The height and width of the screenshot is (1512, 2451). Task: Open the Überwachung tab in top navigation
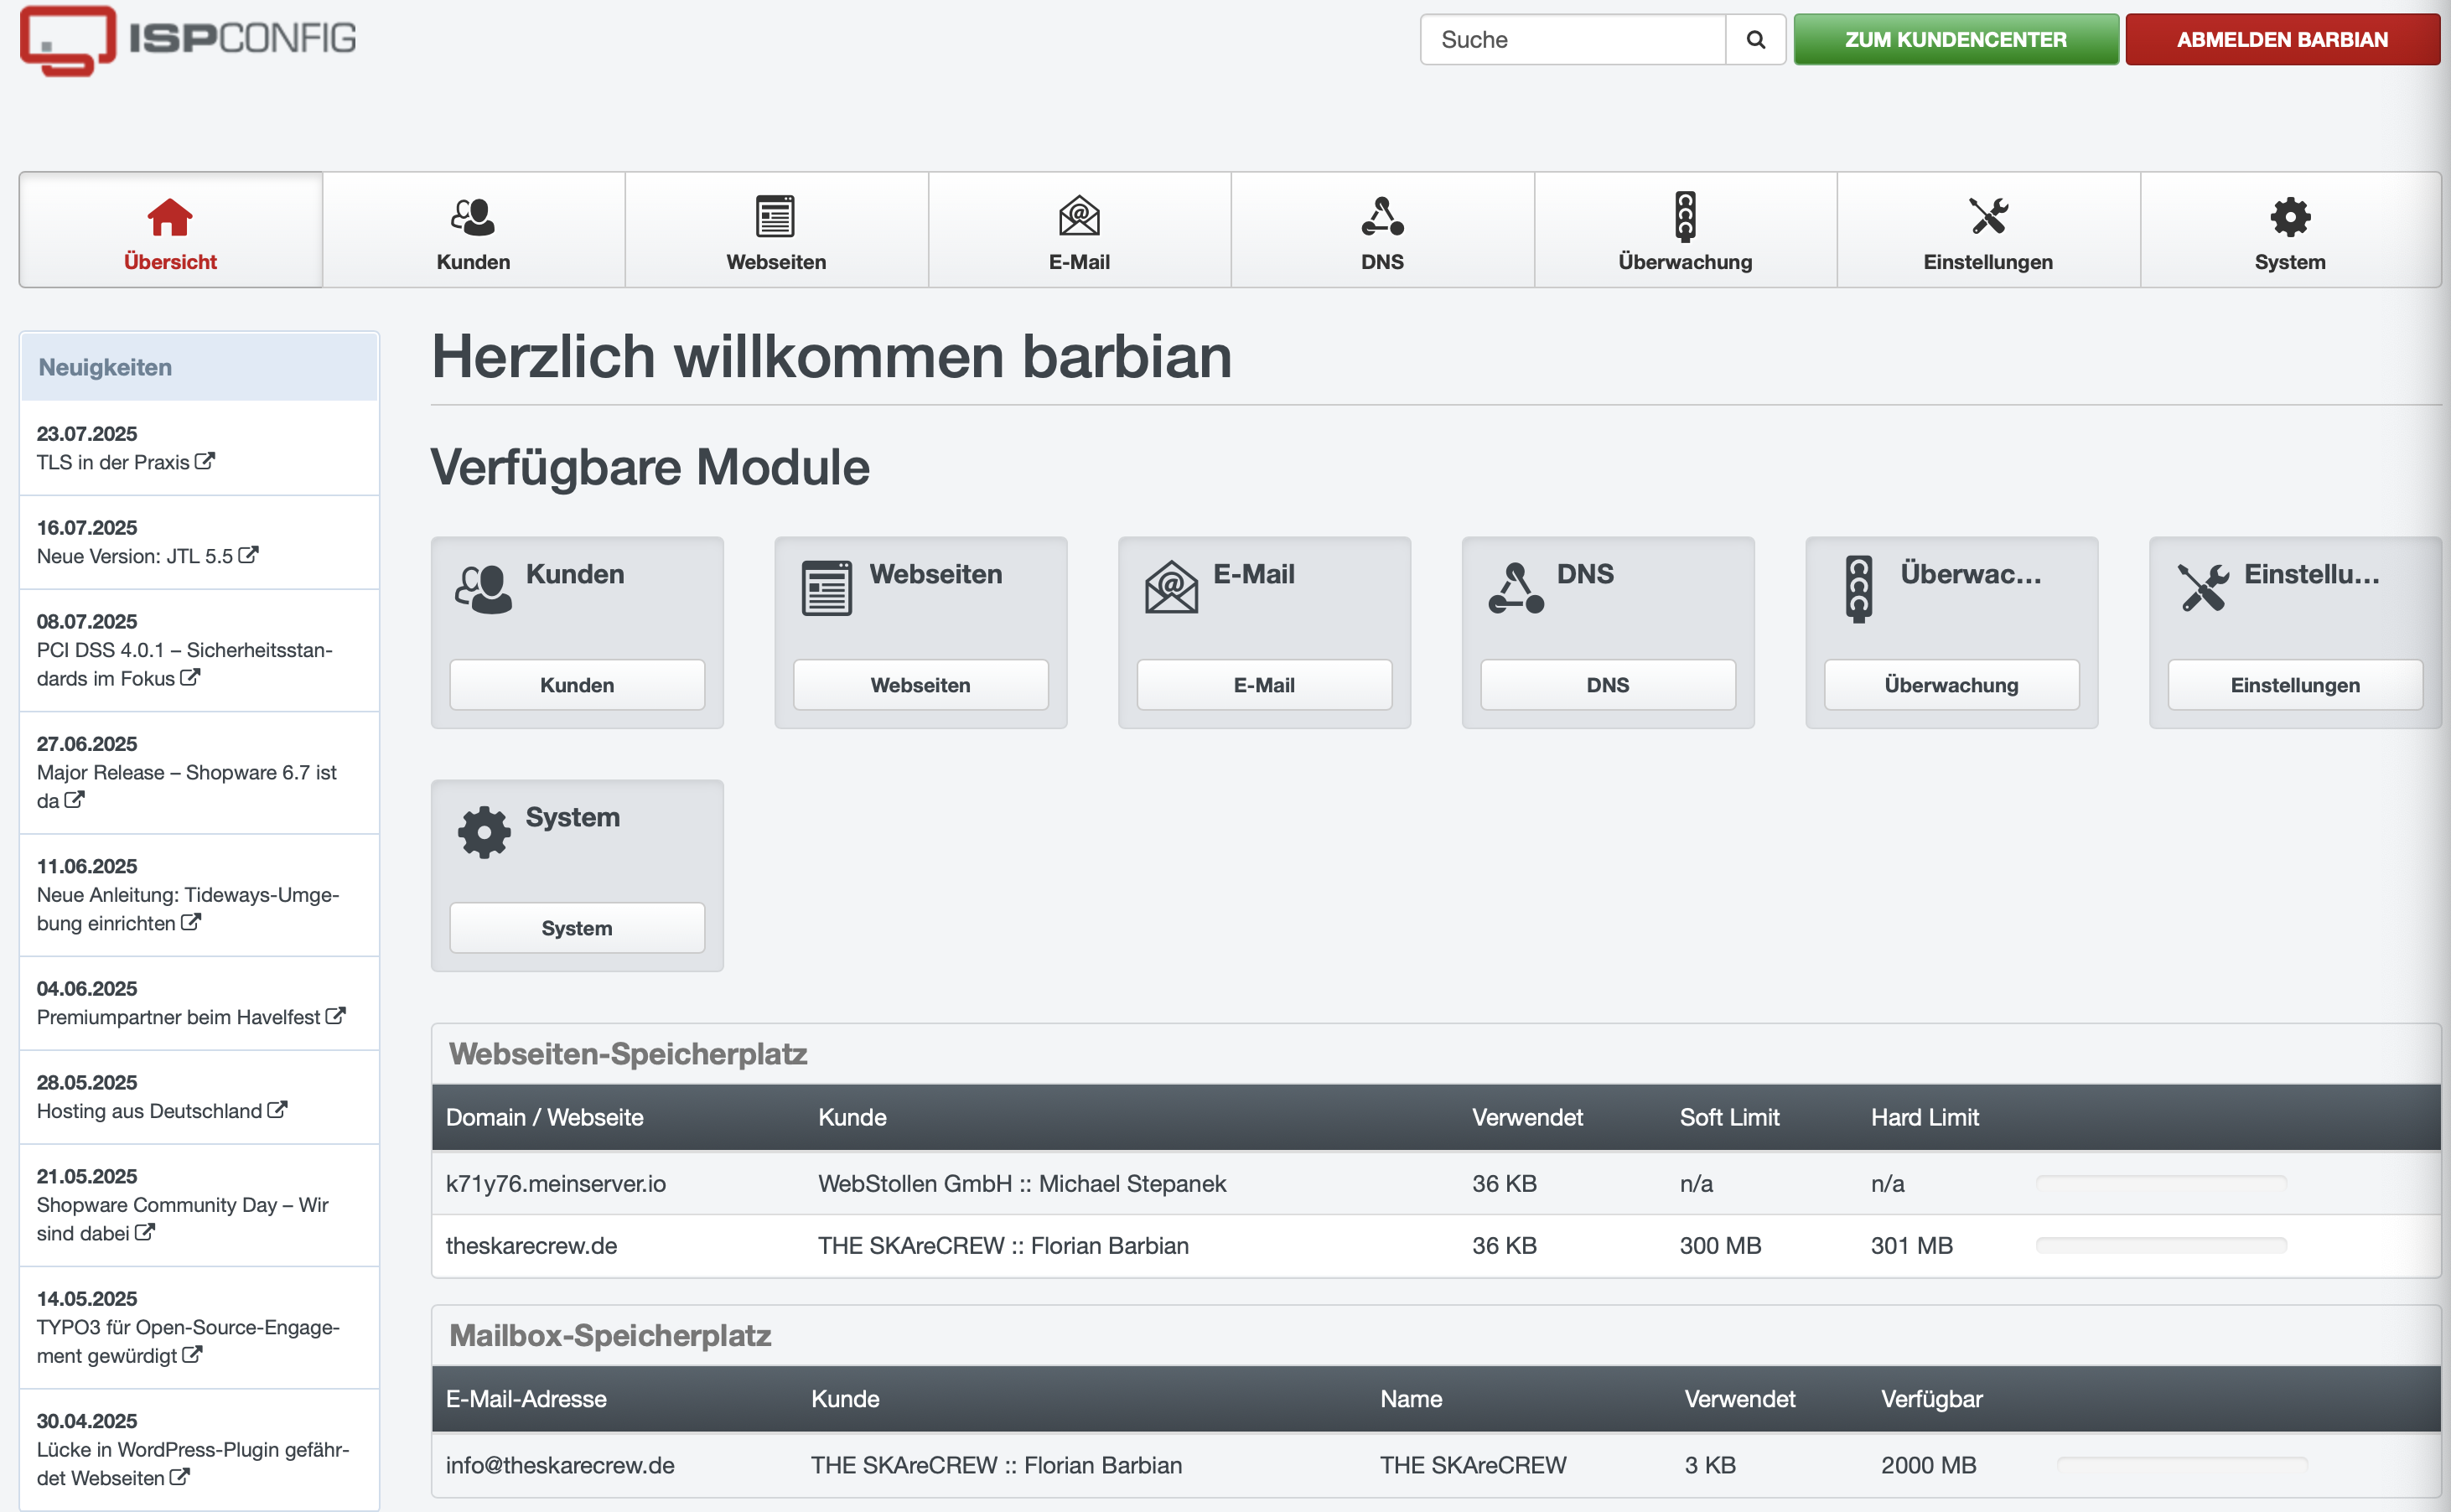(x=1685, y=230)
